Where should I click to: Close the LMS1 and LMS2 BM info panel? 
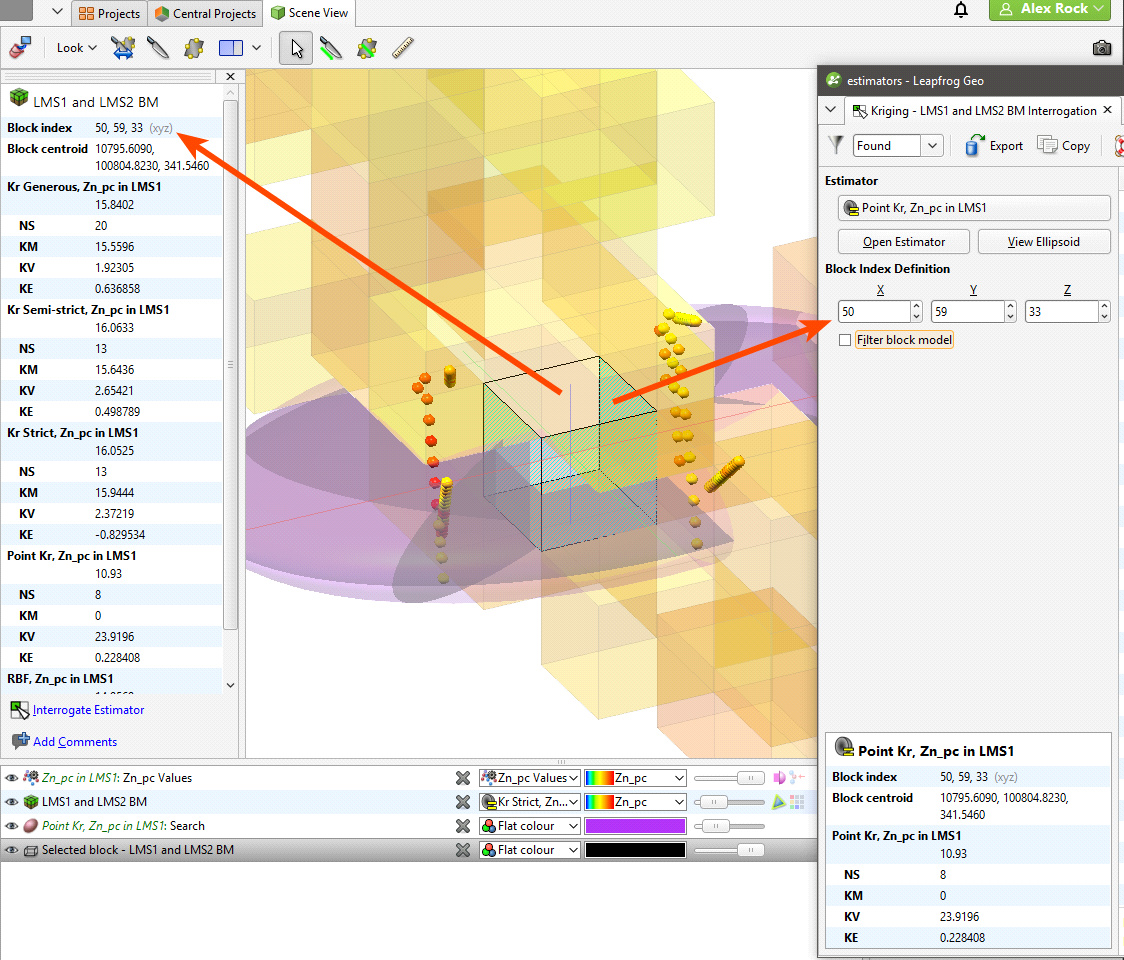pyautogui.click(x=230, y=77)
